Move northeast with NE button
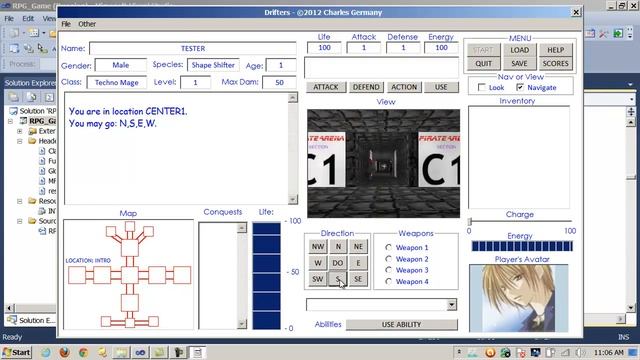This screenshot has height=360, width=640. pos(358,246)
